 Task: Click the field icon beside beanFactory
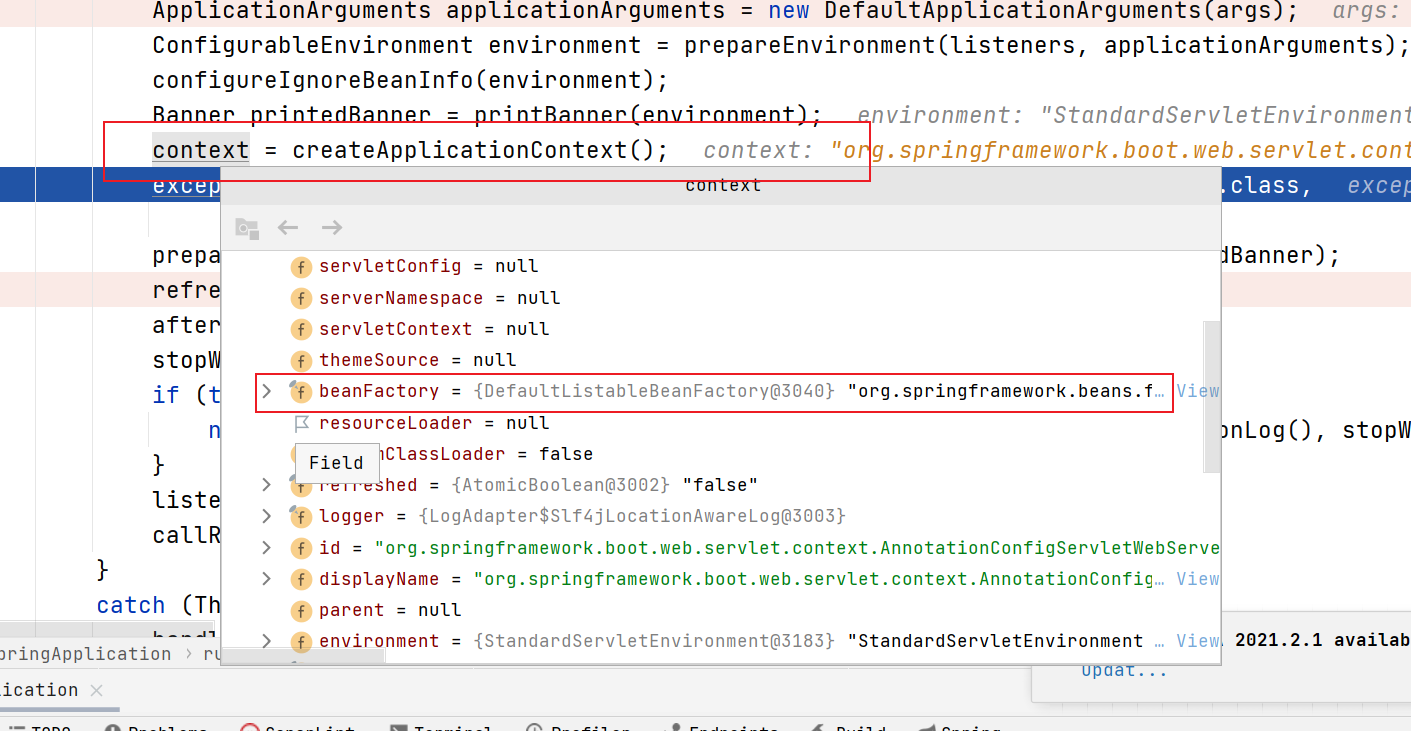point(301,392)
